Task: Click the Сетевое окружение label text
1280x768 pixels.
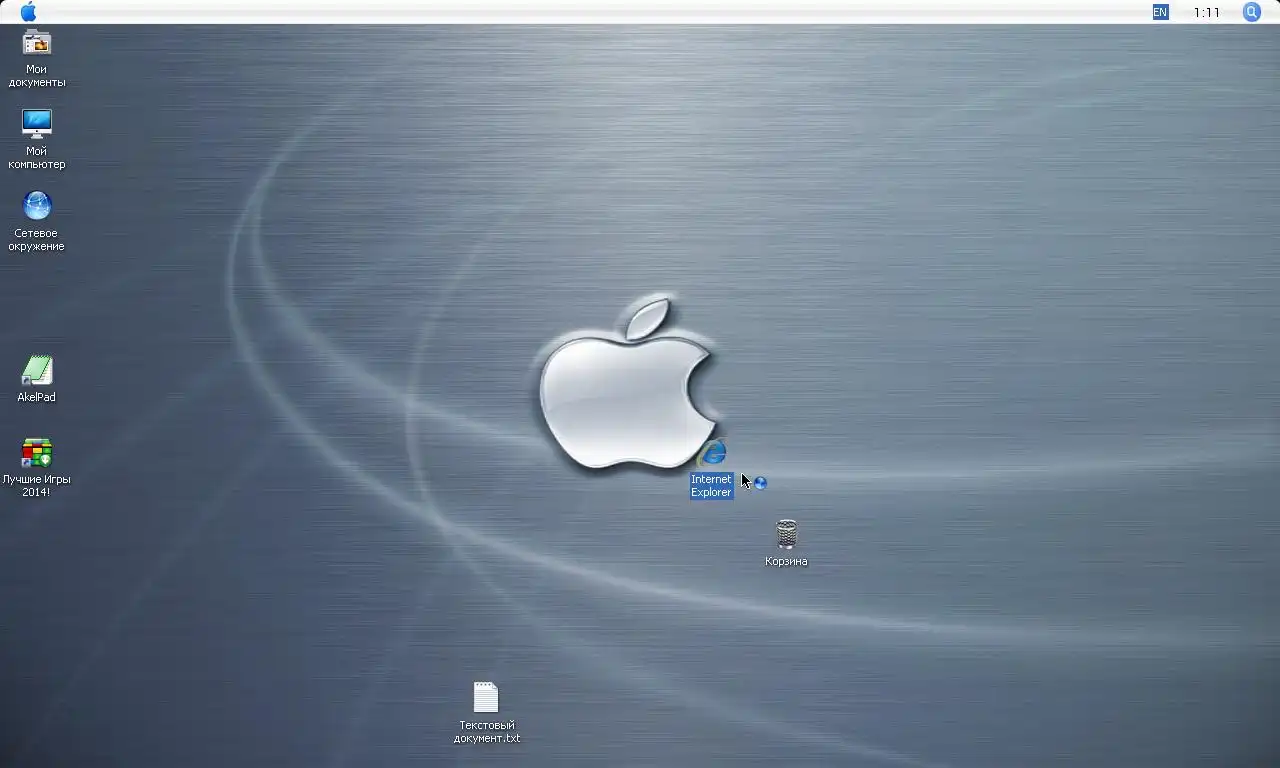Action: point(37,240)
